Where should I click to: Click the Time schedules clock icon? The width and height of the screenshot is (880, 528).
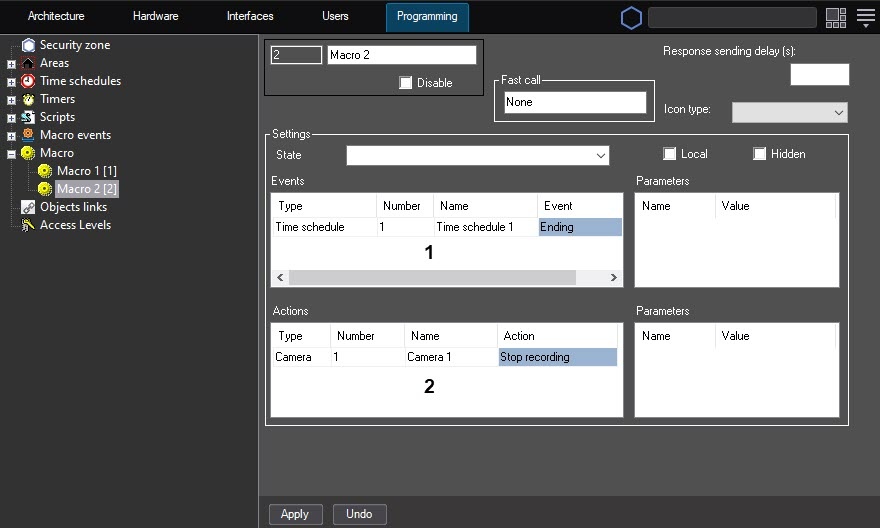28,81
